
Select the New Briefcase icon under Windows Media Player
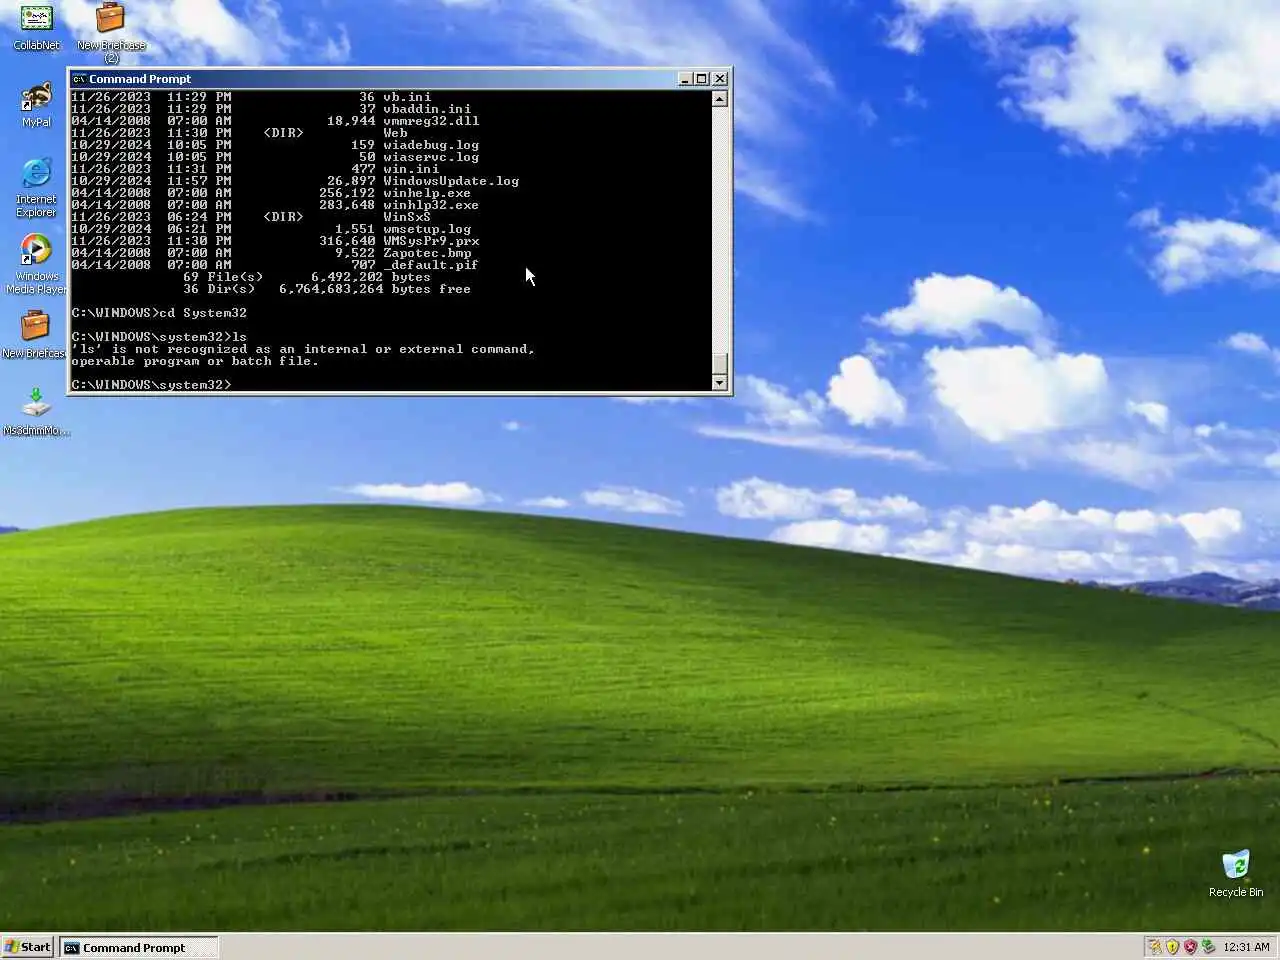click(x=34, y=334)
